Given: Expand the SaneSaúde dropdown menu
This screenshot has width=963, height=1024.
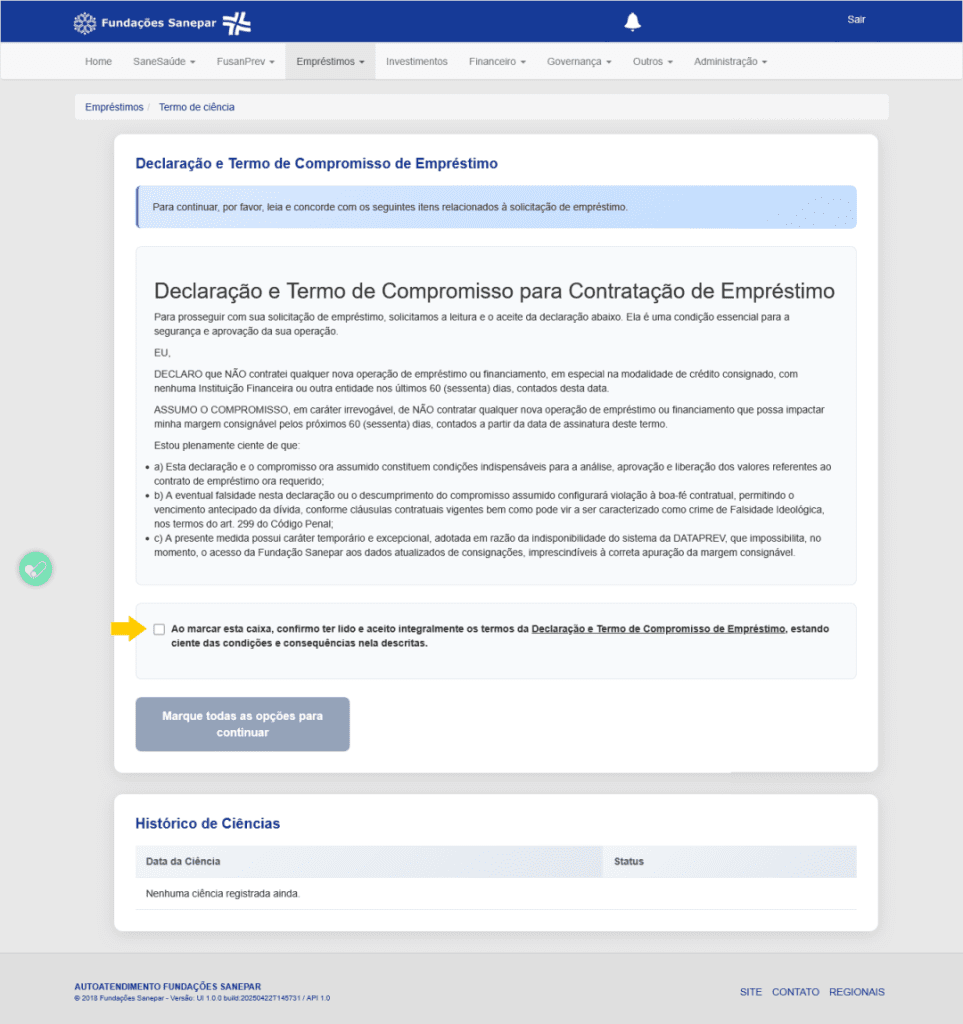Looking at the screenshot, I should pyautogui.click(x=164, y=61).
